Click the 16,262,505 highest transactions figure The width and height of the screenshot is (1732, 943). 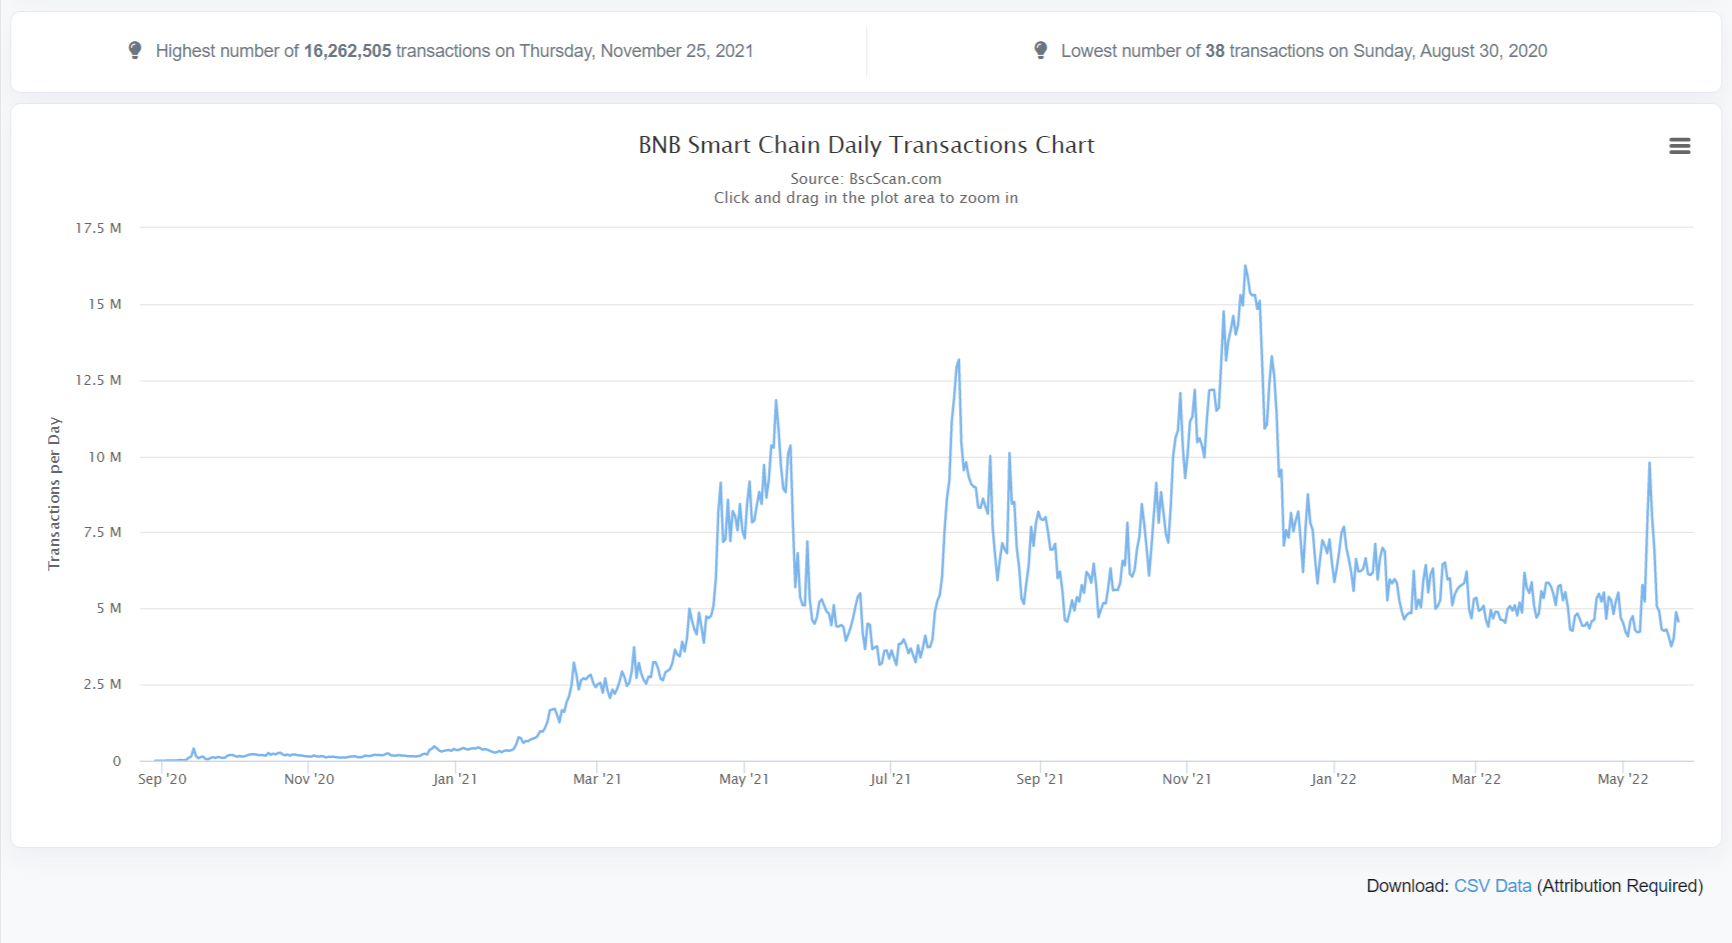[347, 51]
